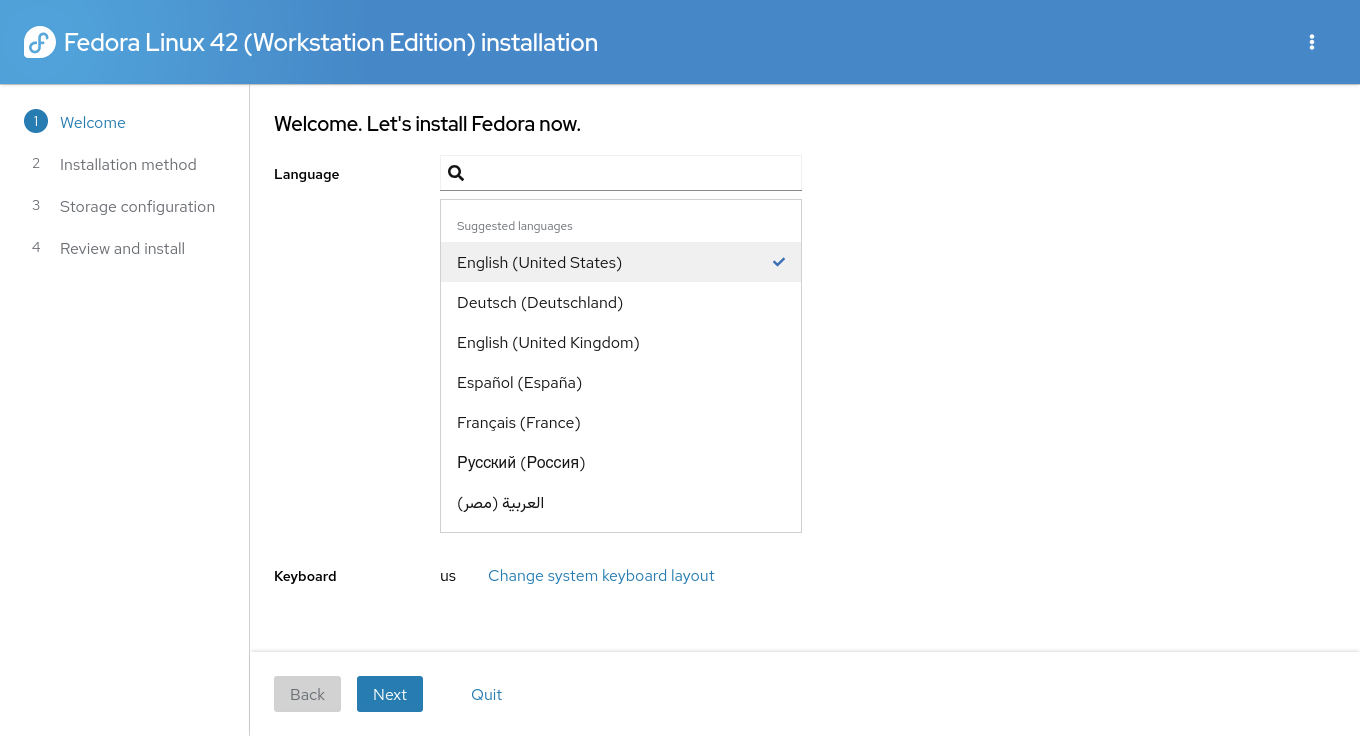Screen dimensions: 1360x736
Task: Pick the Arabic (Egypt) language option
Action: (x=621, y=502)
